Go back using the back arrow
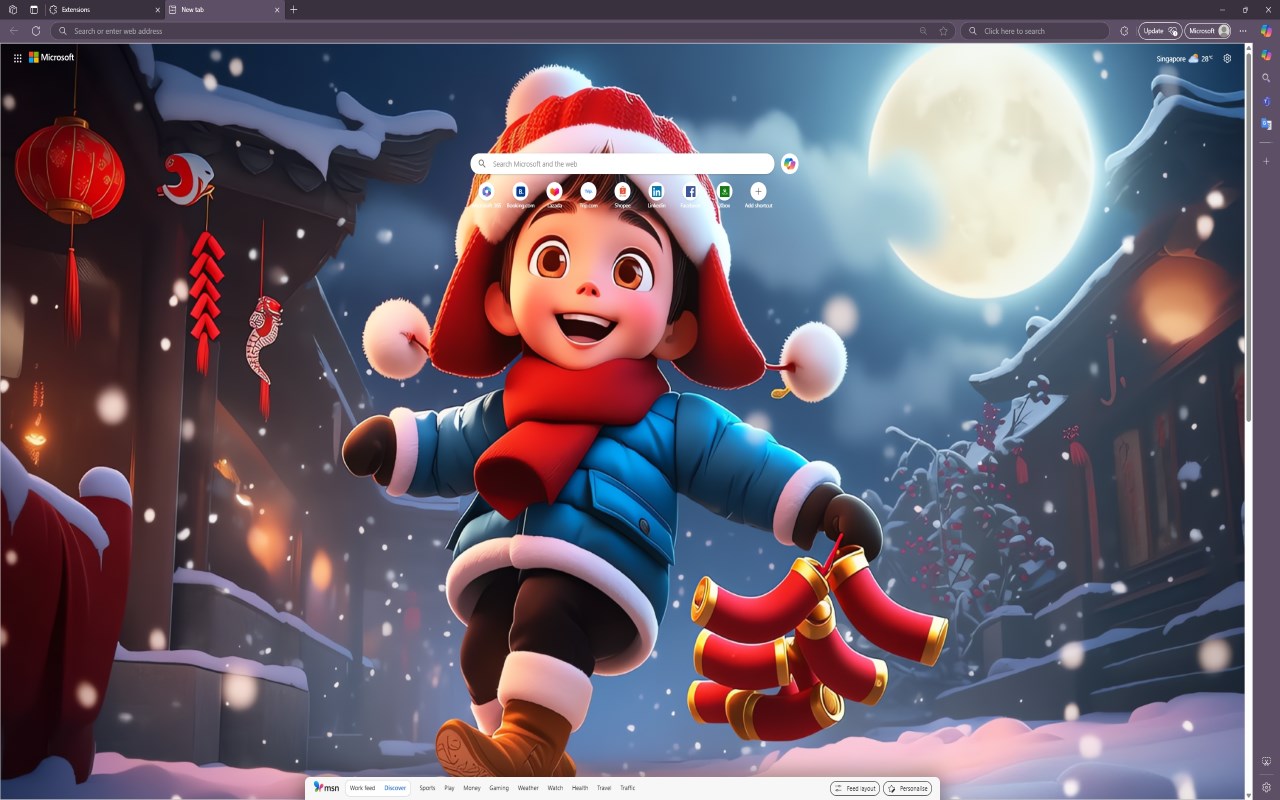Image resolution: width=1280 pixels, height=800 pixels. pyautogui.click(x=13, y=31)
